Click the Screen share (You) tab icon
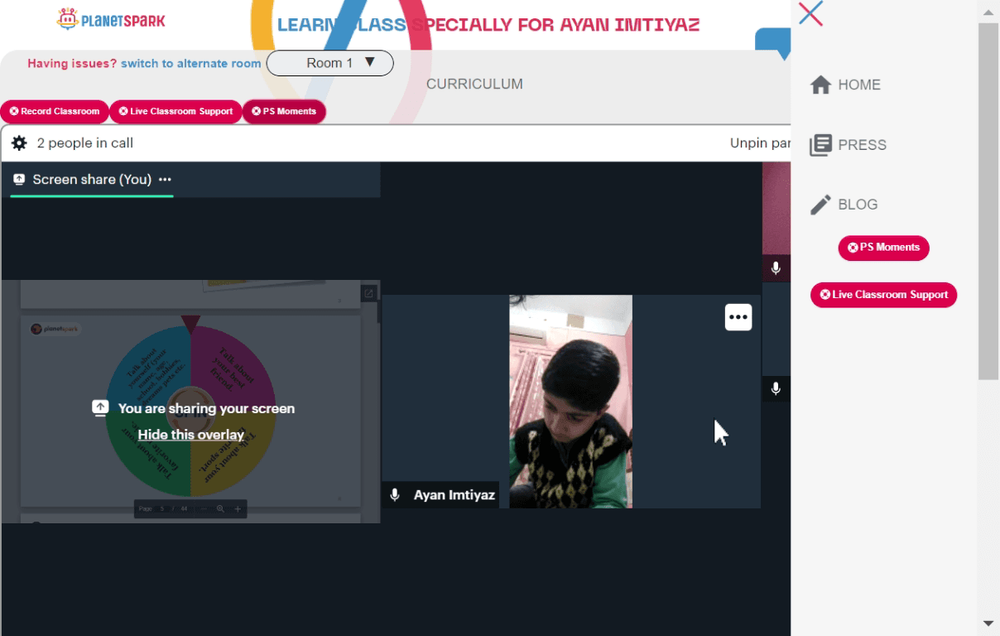This screenshot has height=636, width=1000. tap(19, 179)
